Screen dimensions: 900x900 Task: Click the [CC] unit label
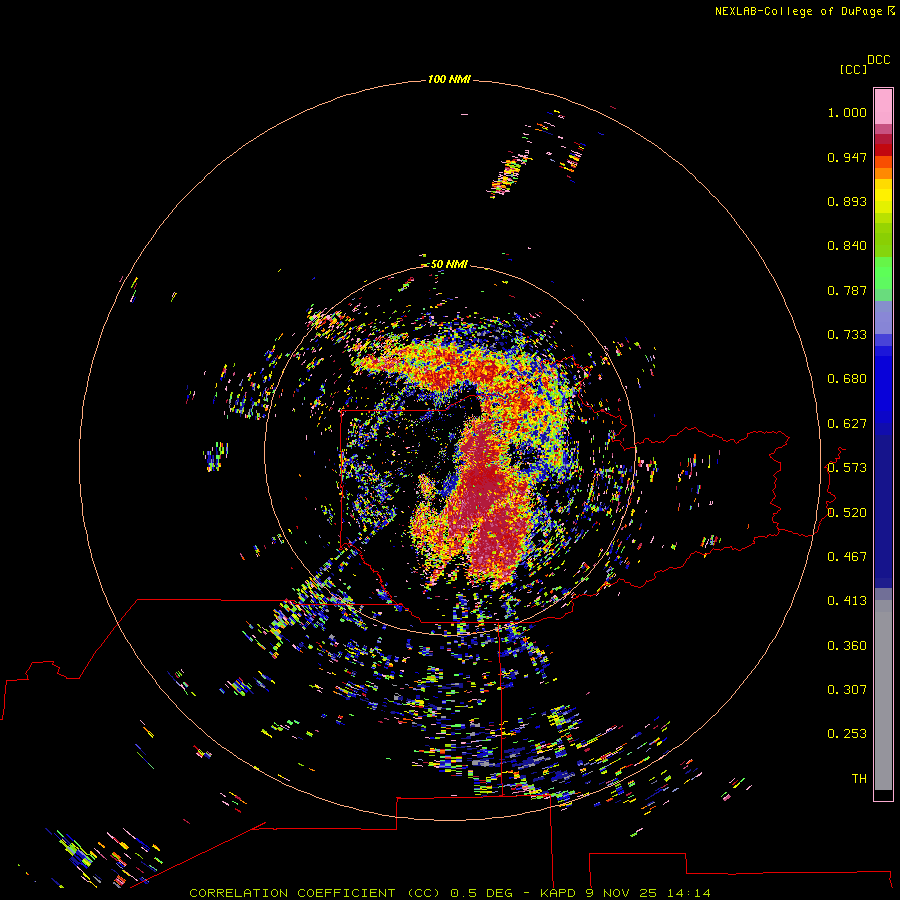[x=854, y=69]
